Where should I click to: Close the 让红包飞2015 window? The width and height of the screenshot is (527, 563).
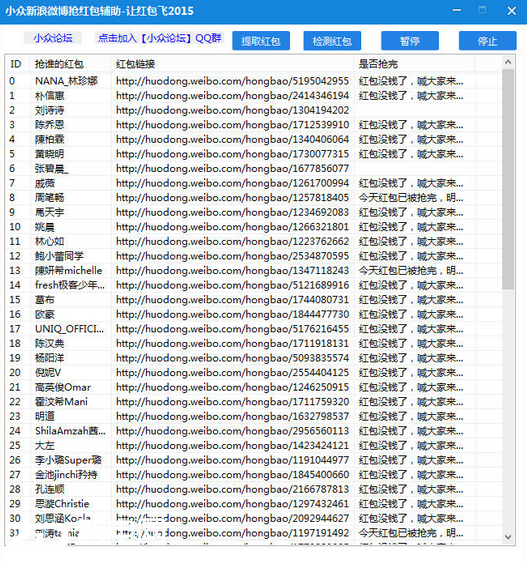pyautogui.click(x=512, y=11)
